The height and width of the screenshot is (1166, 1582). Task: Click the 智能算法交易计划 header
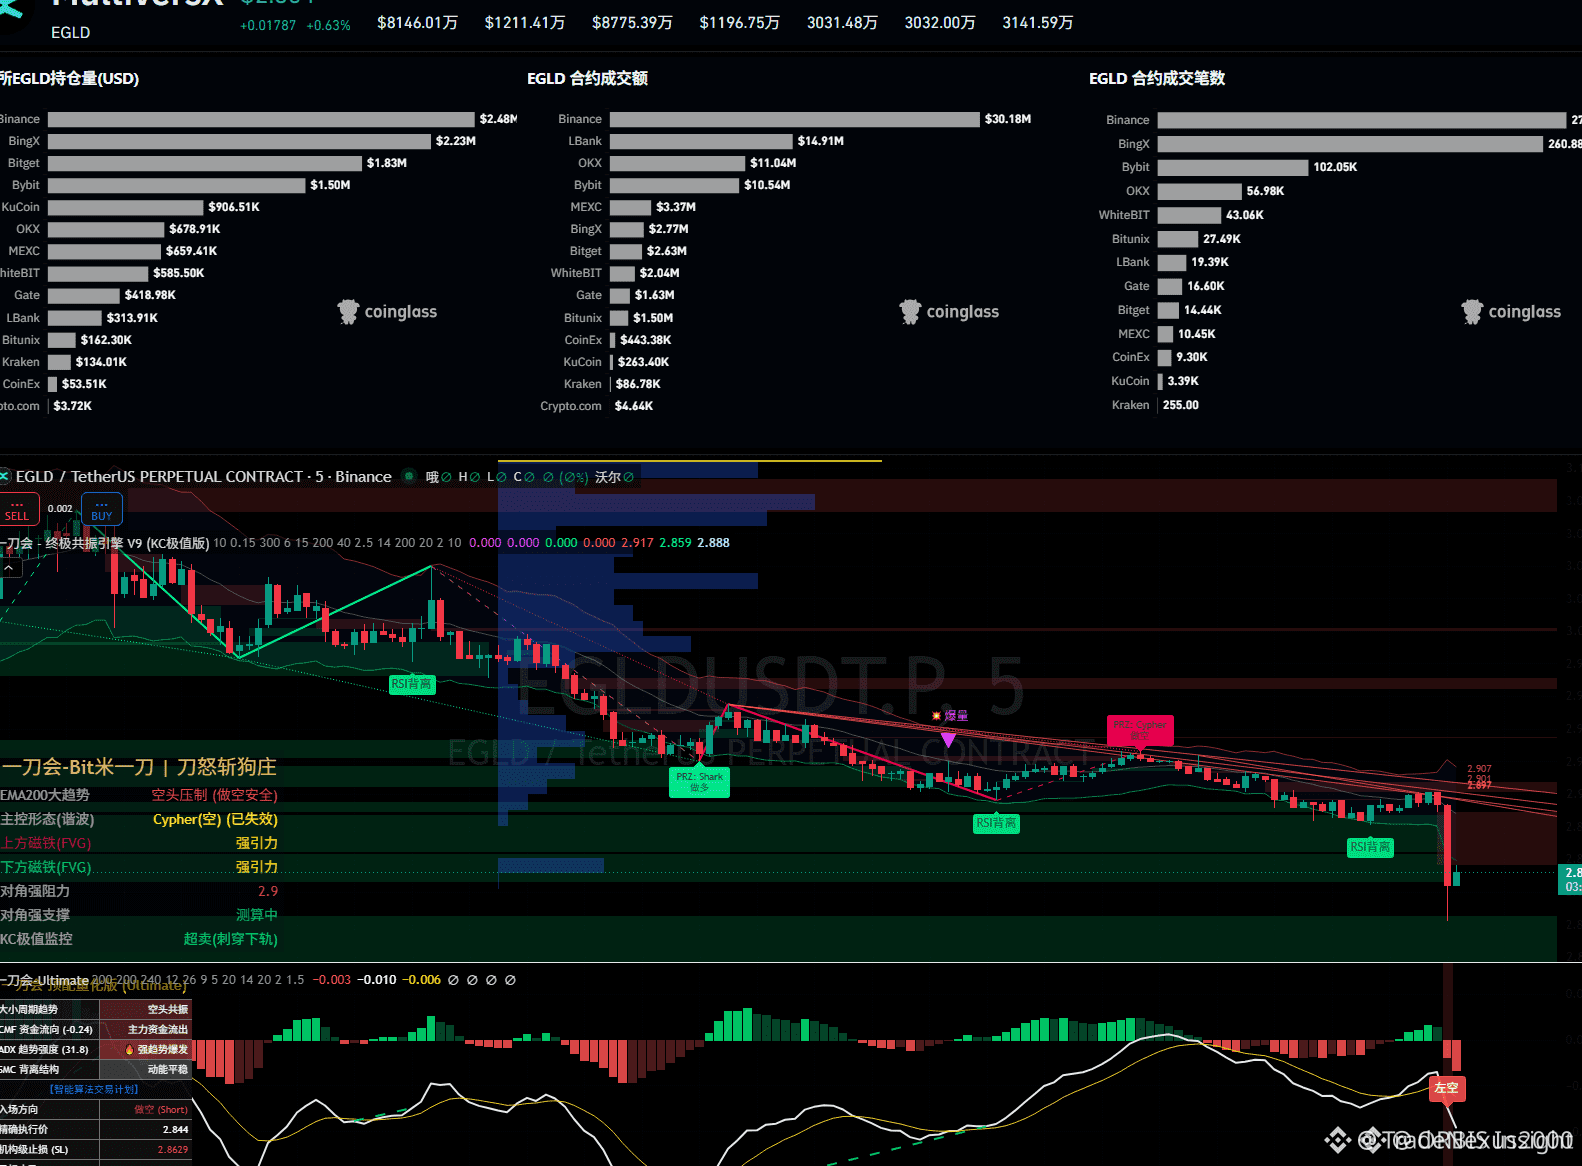click(94, 1090)
